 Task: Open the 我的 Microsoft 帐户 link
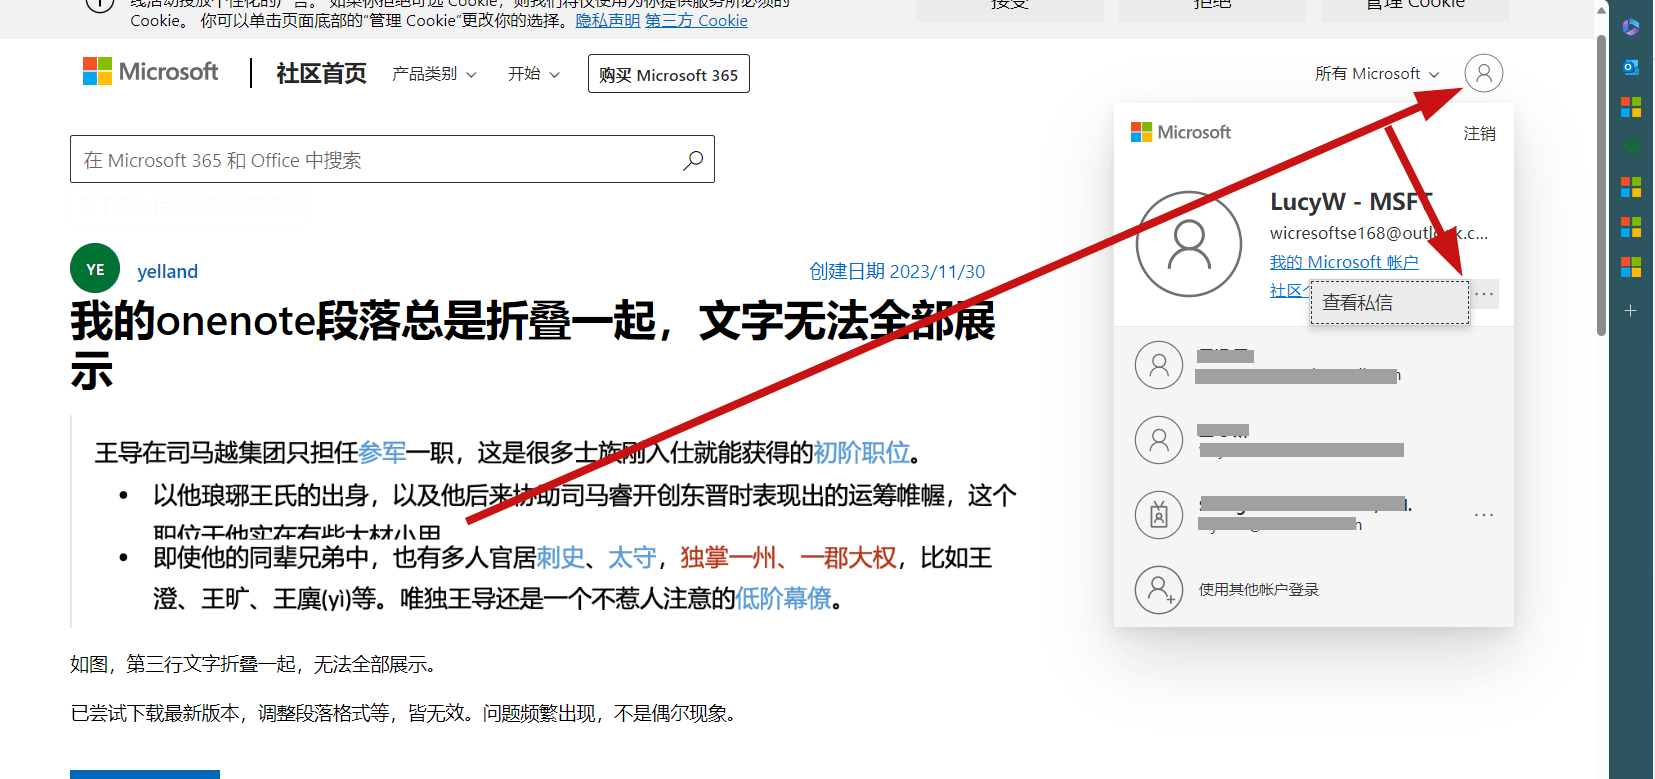pos(1344,262)
